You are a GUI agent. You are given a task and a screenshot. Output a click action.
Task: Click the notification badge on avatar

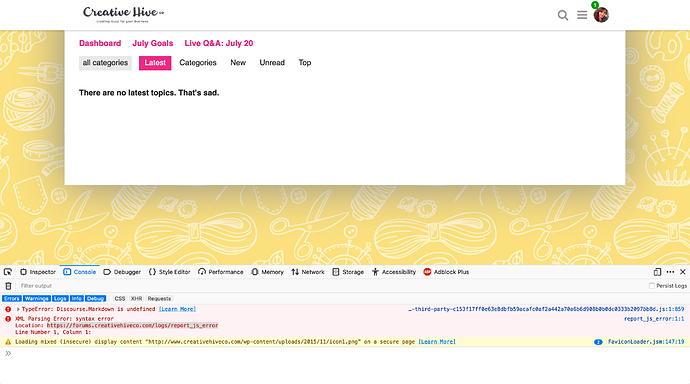595,5
